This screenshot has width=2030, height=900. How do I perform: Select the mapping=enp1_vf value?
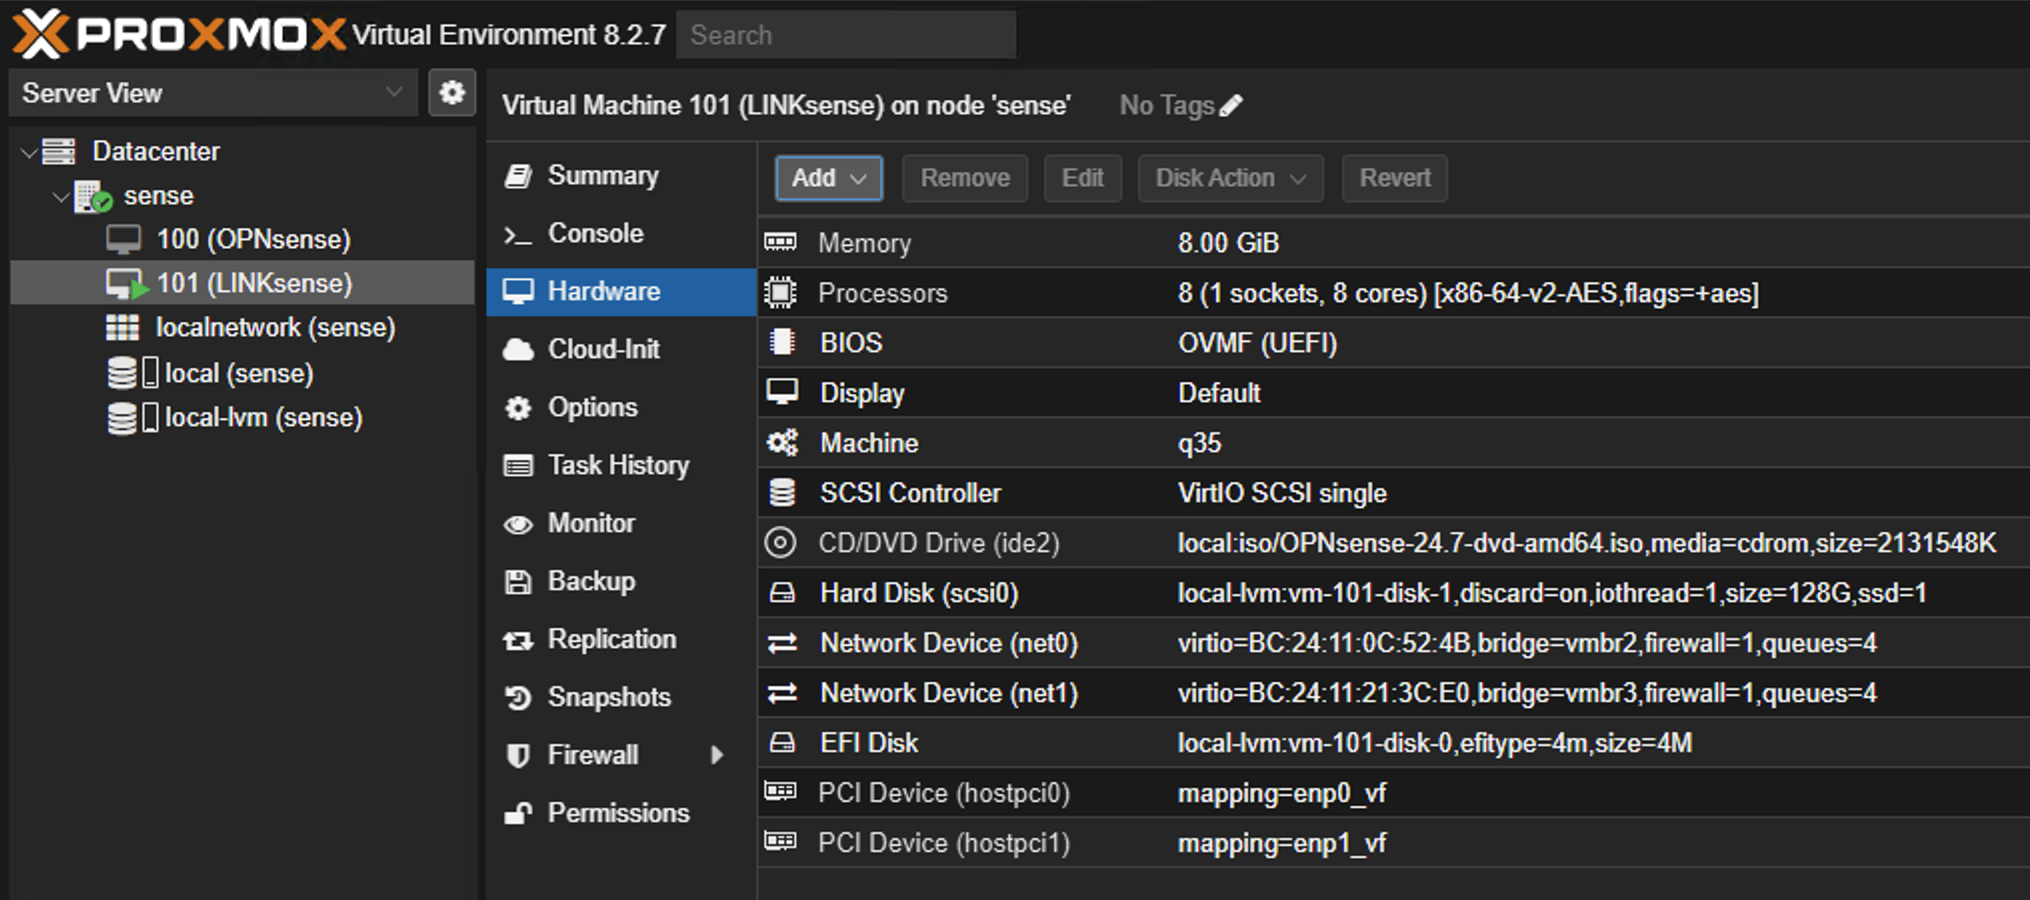coord(1282,843)
